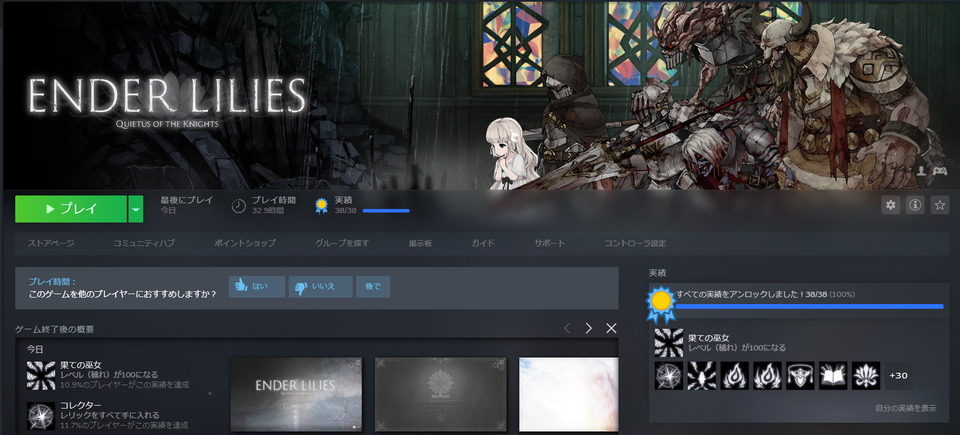Add game to favorites star icon

(940, 205)
